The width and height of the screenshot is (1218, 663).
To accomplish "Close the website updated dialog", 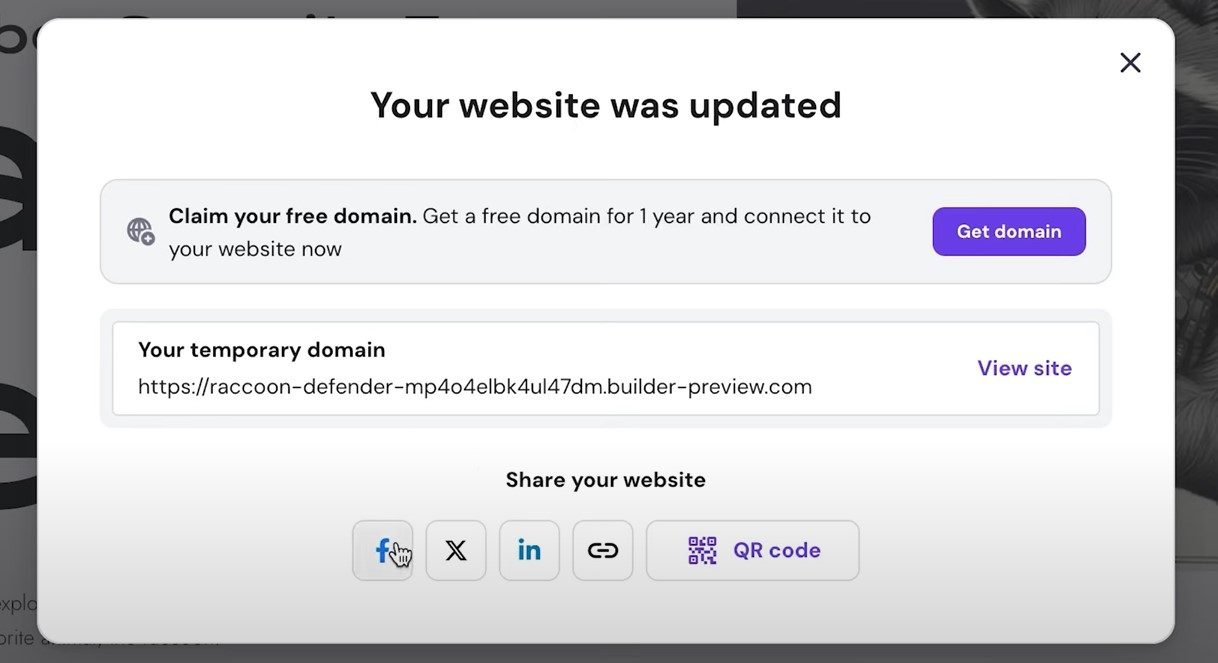I will (1130, 63).
